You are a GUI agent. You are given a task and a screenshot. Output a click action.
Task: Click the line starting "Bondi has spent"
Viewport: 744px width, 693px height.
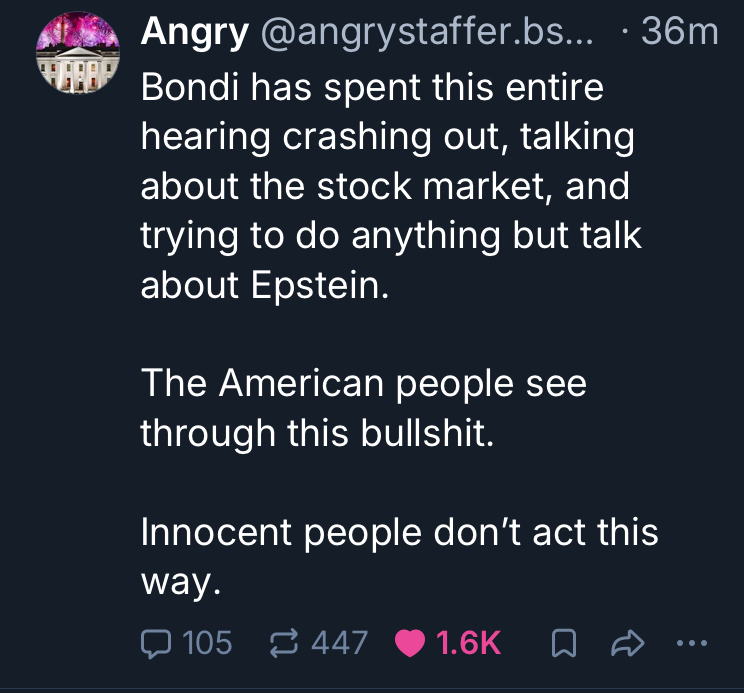[x=372, y=88]
